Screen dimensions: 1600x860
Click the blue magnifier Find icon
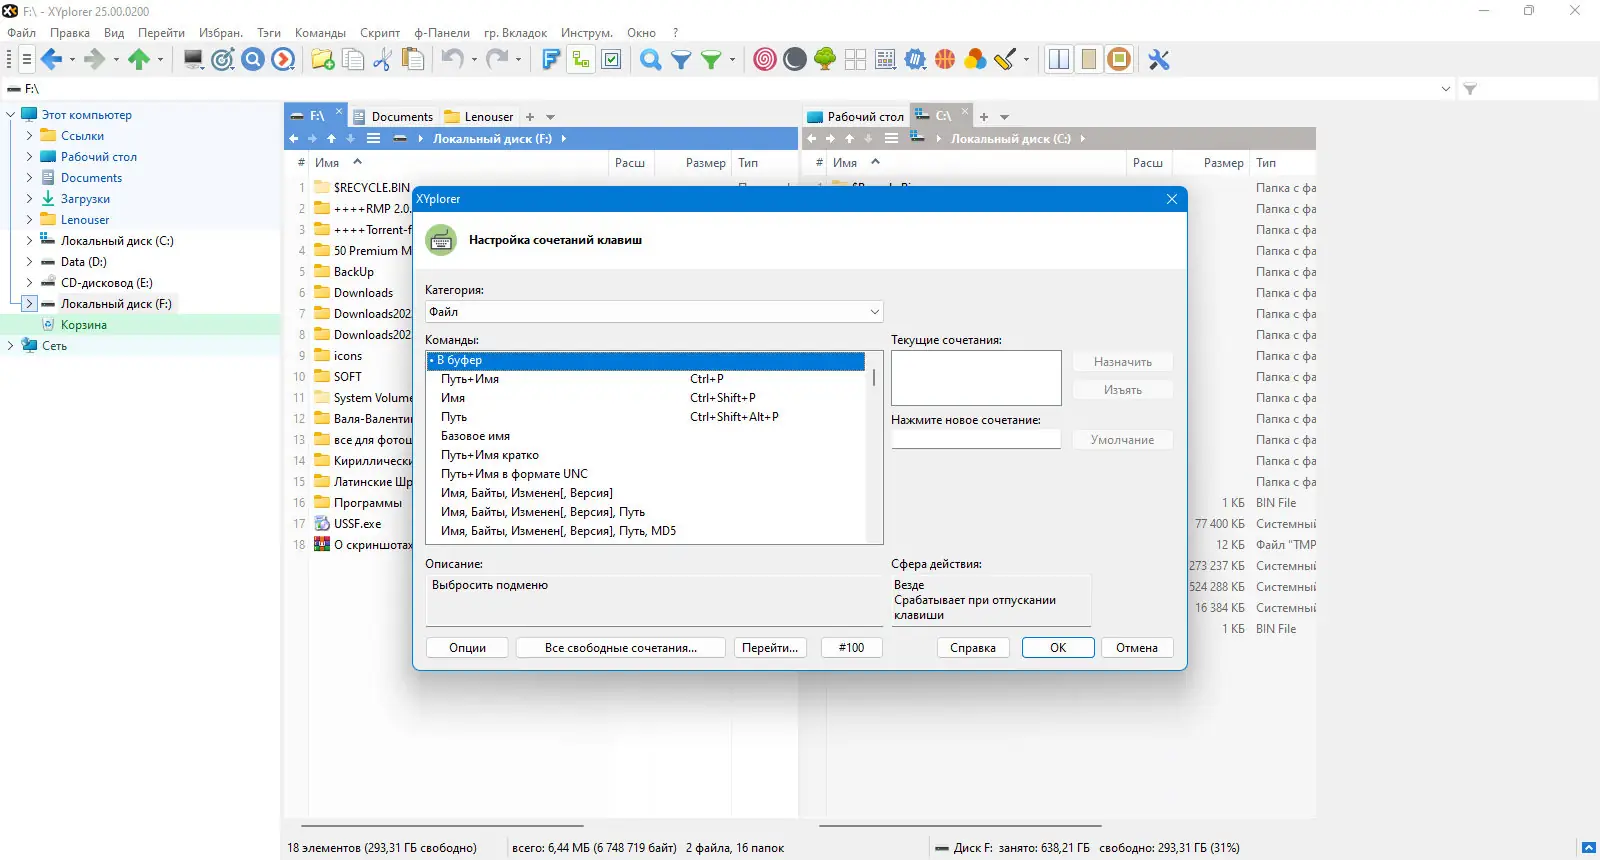(x=650, y=60)
